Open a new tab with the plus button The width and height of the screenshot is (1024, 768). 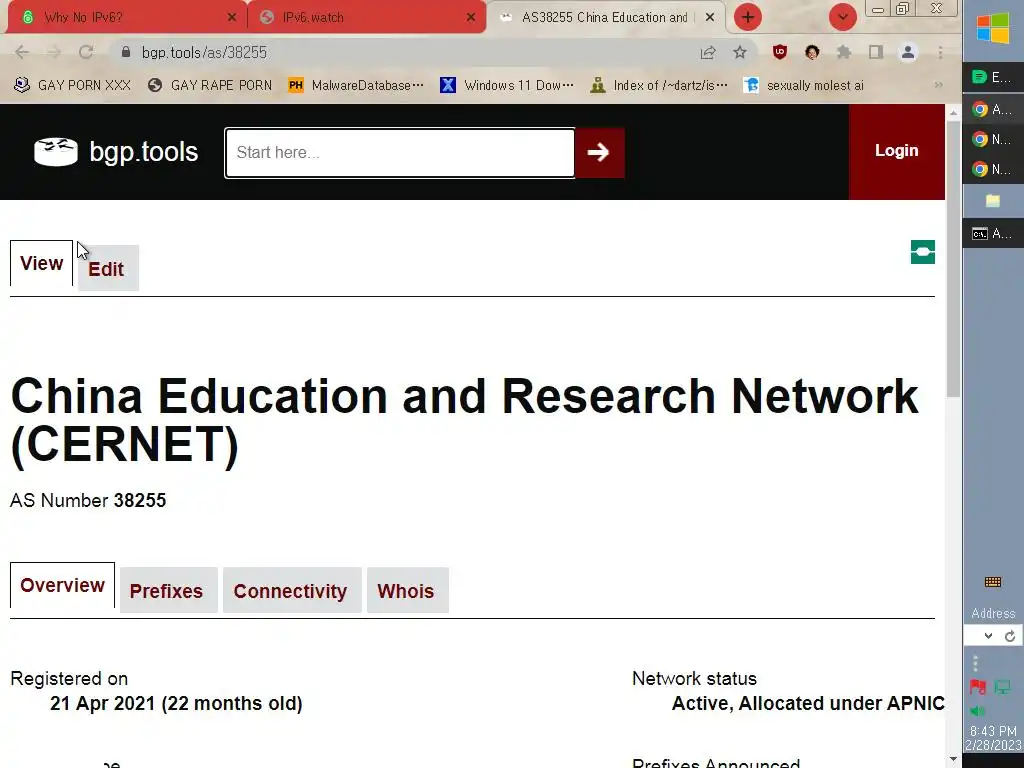(748, 17)
